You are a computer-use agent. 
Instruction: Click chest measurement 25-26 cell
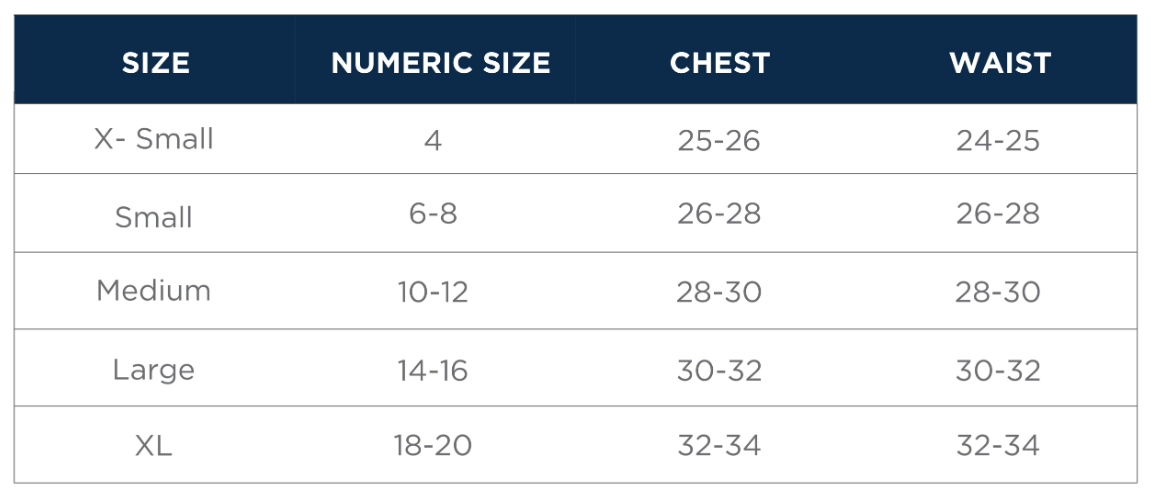[719, 140]
